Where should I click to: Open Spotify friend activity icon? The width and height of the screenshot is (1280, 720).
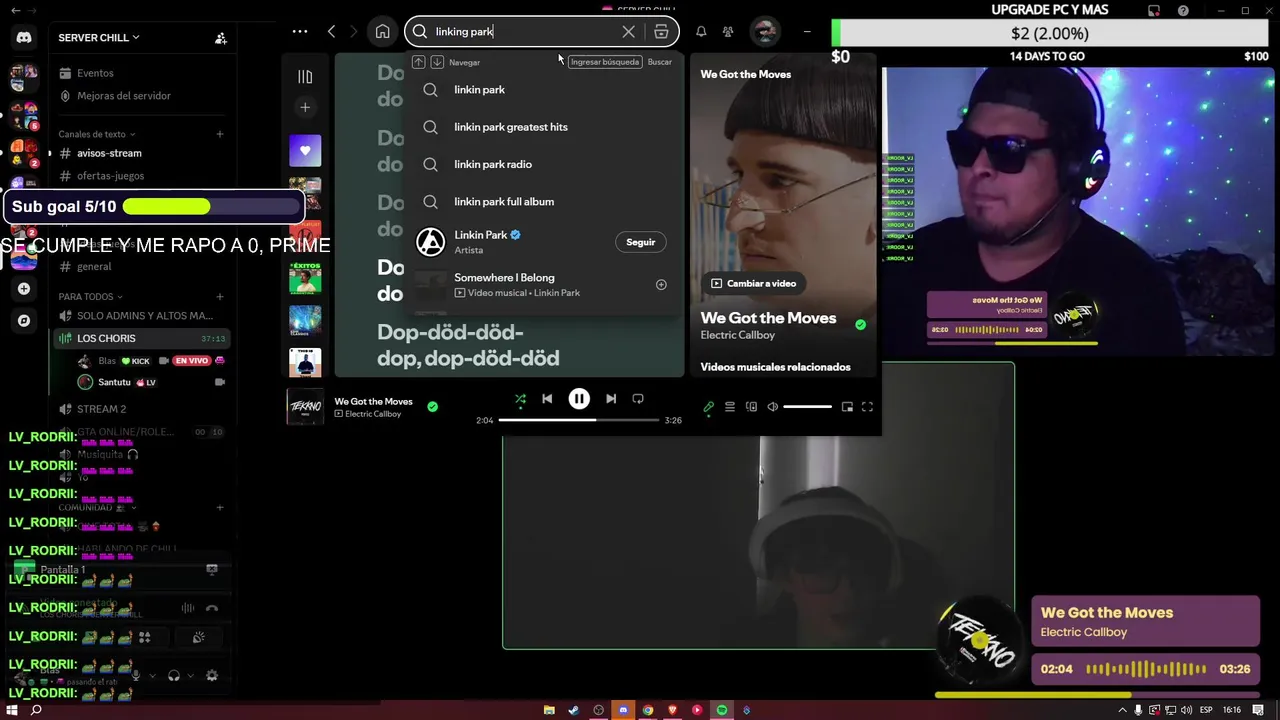click(728, 32)
